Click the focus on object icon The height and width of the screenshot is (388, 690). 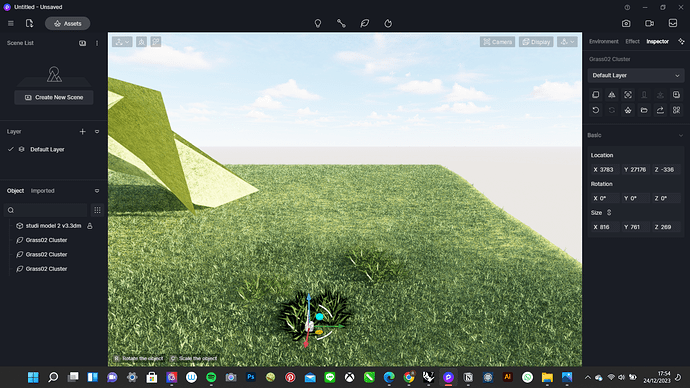628,95
